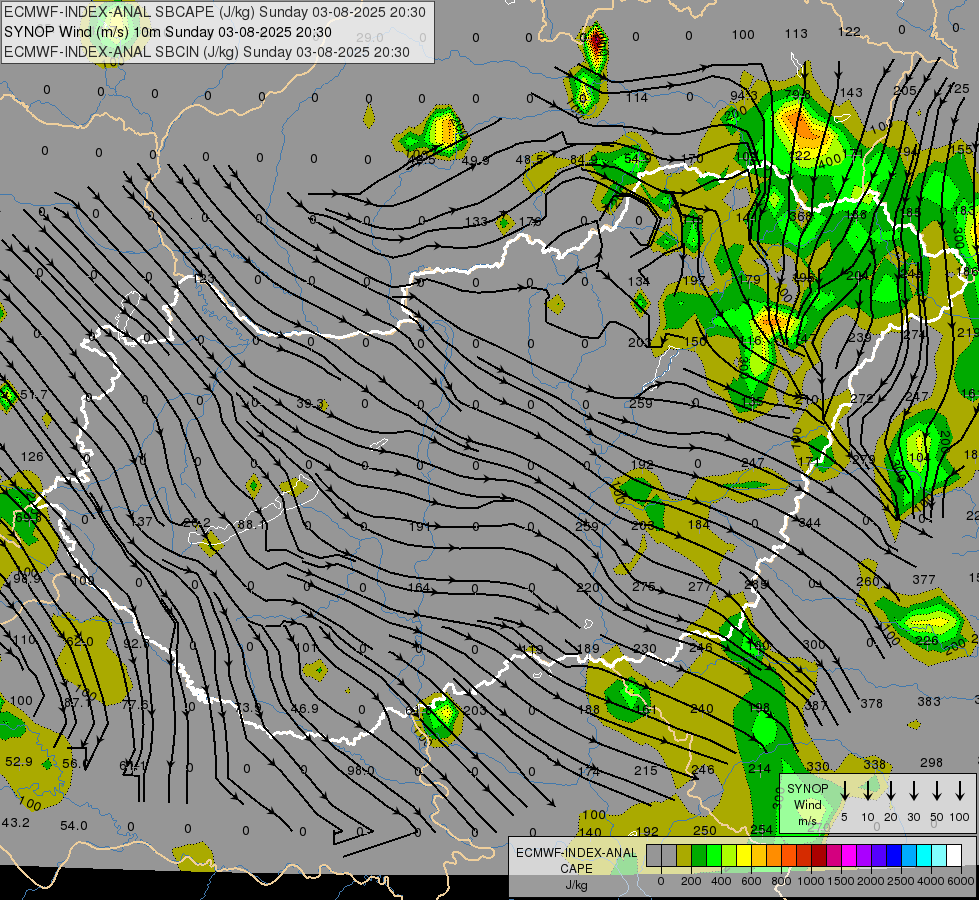Select the bright magenta CAPE legend swatch
The image size is (979, 900).
pos(849,856)
